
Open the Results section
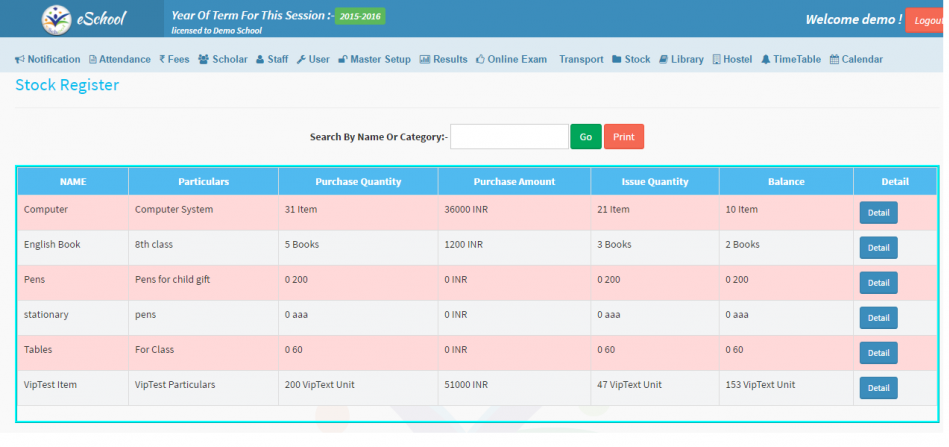click(x=443, y=60)
